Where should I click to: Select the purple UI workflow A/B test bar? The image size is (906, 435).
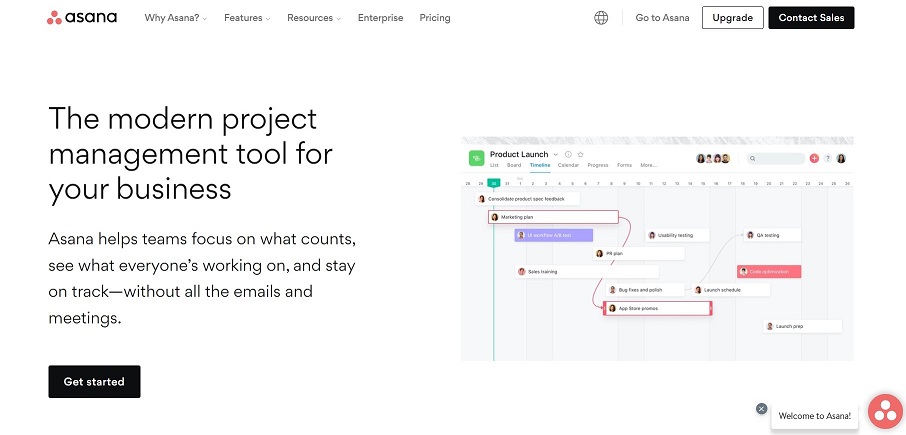point(554,235)
